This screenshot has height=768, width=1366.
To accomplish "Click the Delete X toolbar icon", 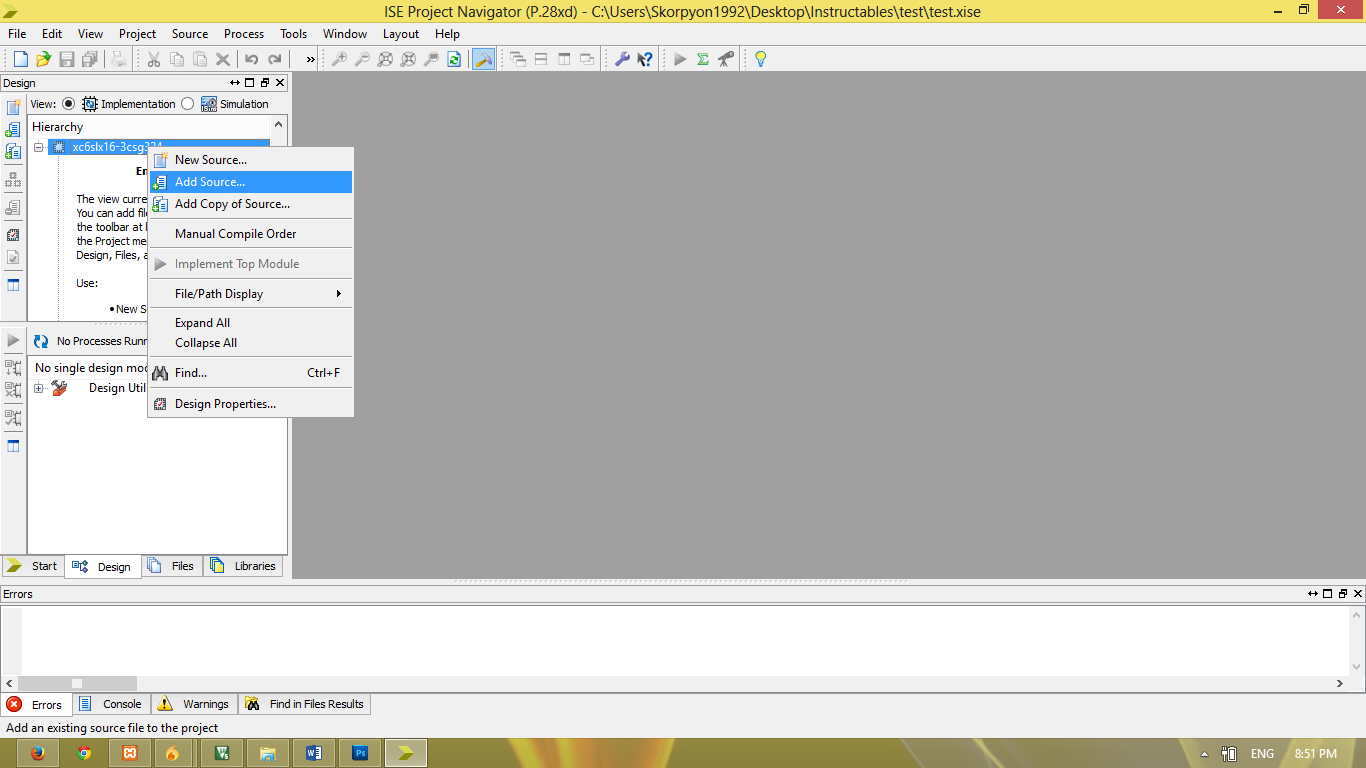I will coord(223,59).
